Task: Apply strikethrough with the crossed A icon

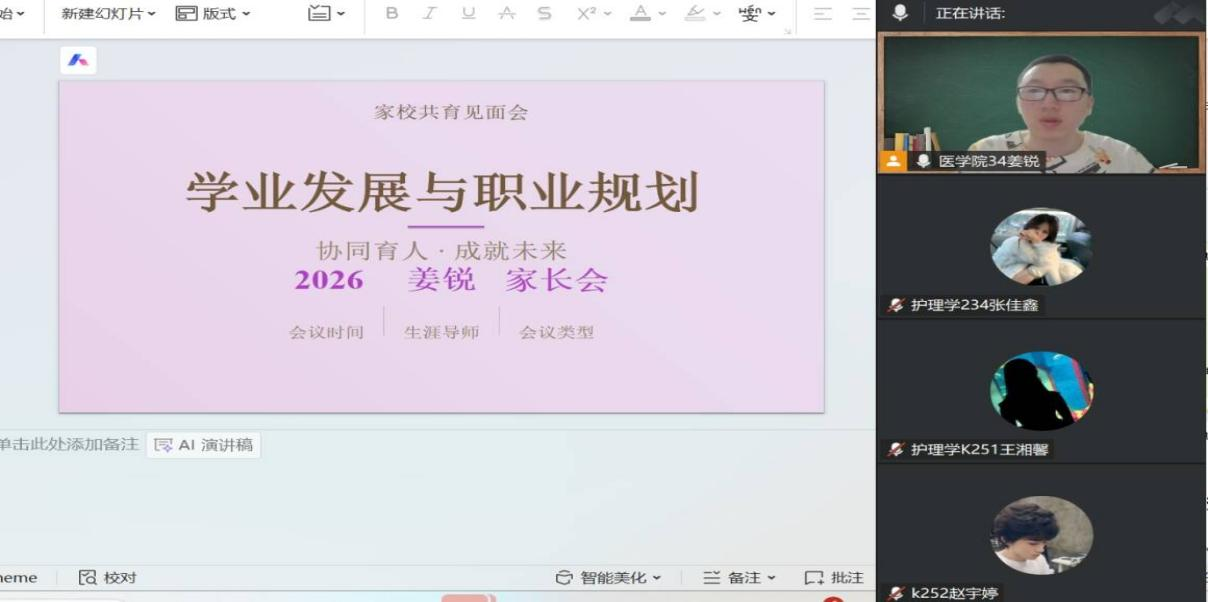Action: coord(507,14)
